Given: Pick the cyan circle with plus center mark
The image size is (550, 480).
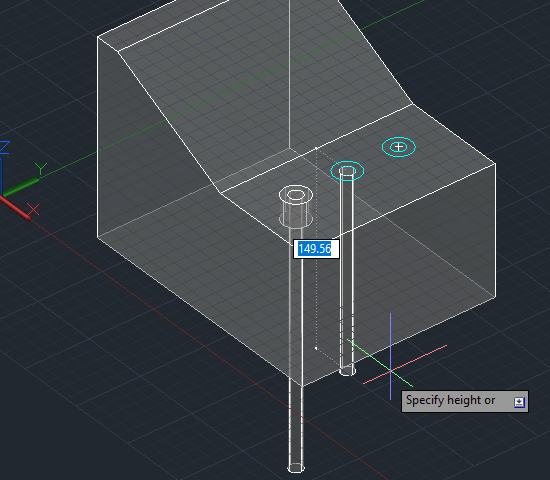Looking at the screenshot, I should pyautogui.click(x=399, y=147).
